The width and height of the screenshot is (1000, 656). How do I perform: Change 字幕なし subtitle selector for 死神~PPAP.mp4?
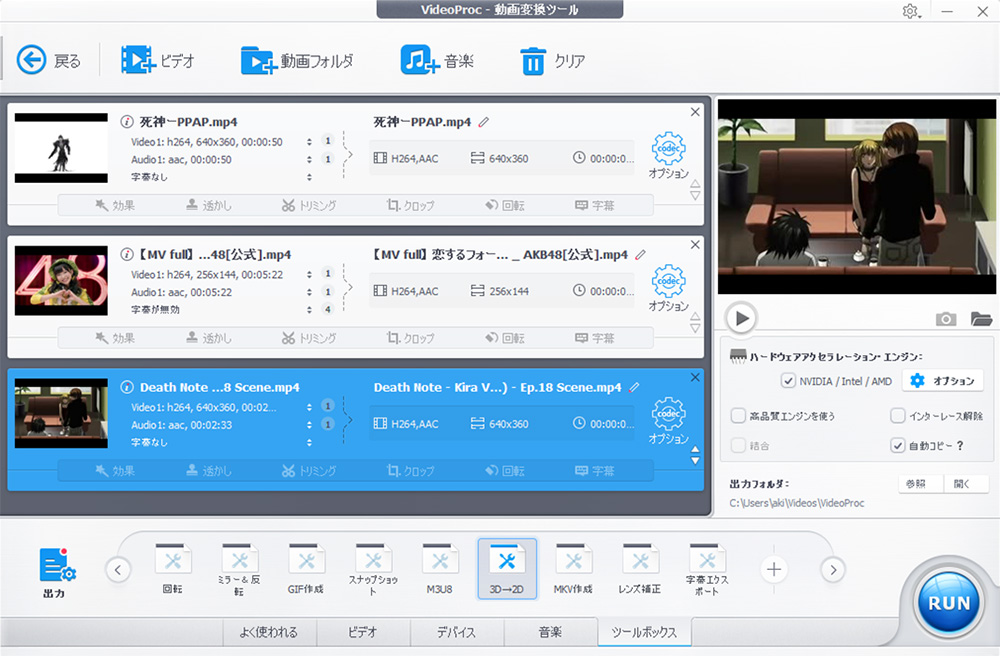(309, 177)
